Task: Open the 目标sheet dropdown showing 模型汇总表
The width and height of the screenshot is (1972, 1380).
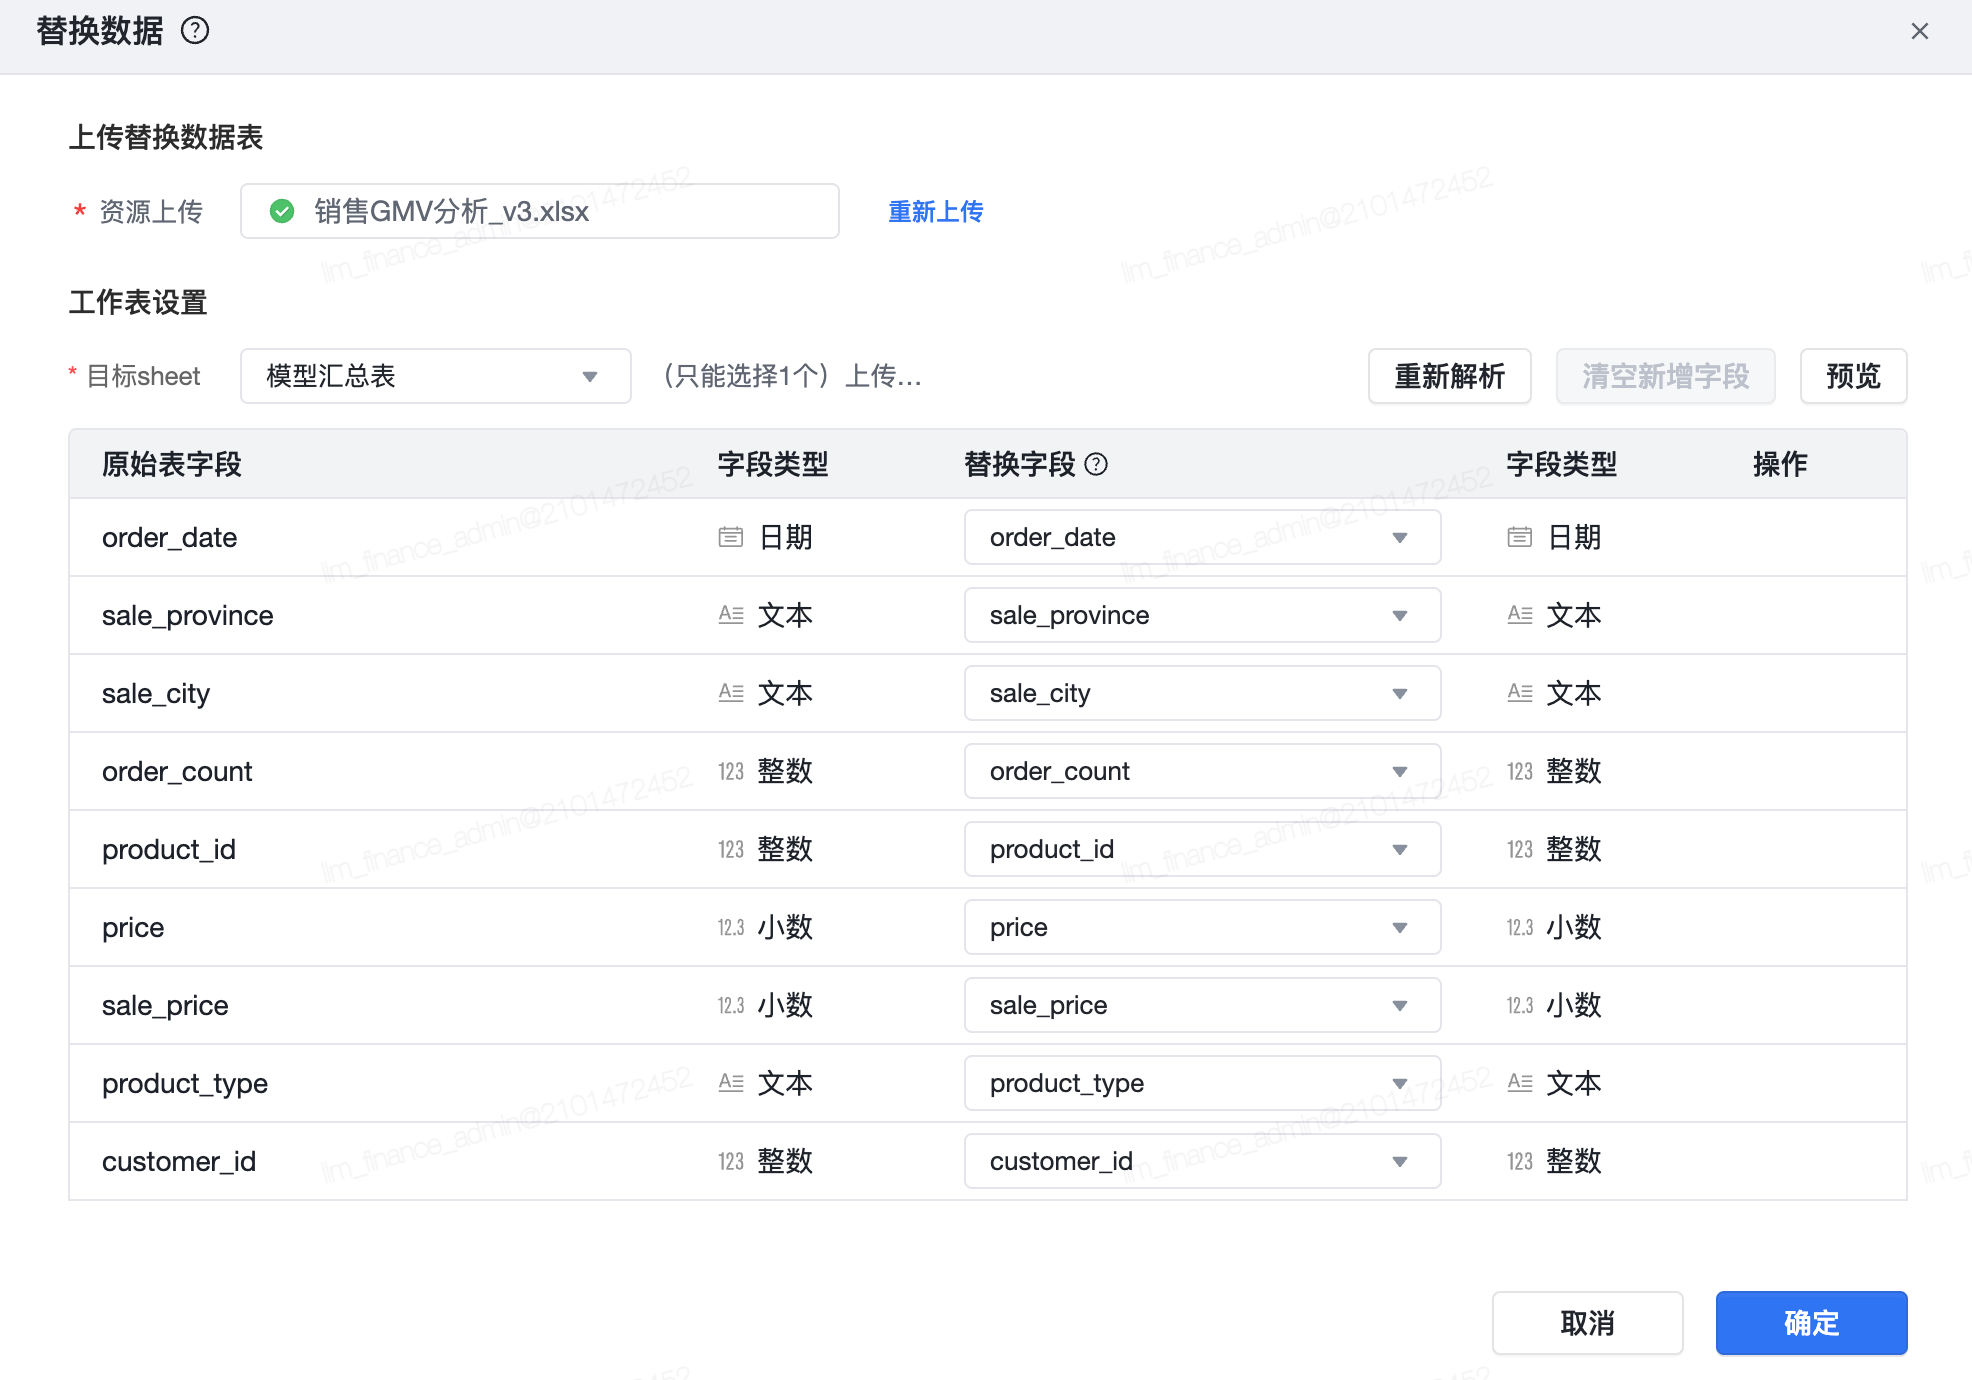Action: coord(436,376)
